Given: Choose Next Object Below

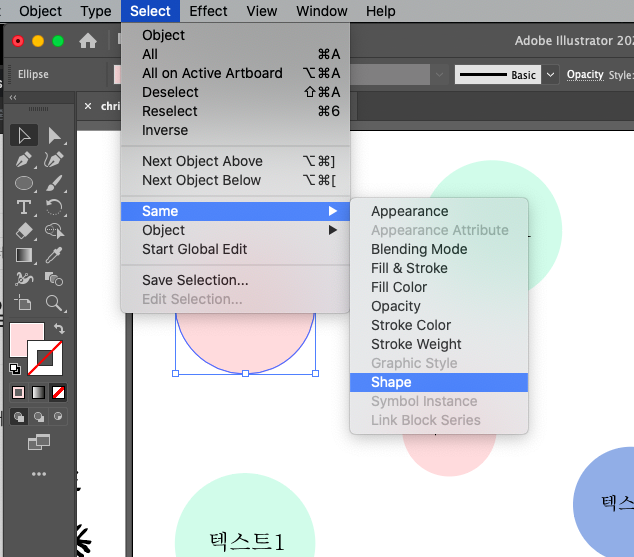Looking at the screenshot, I should point(235,180).
